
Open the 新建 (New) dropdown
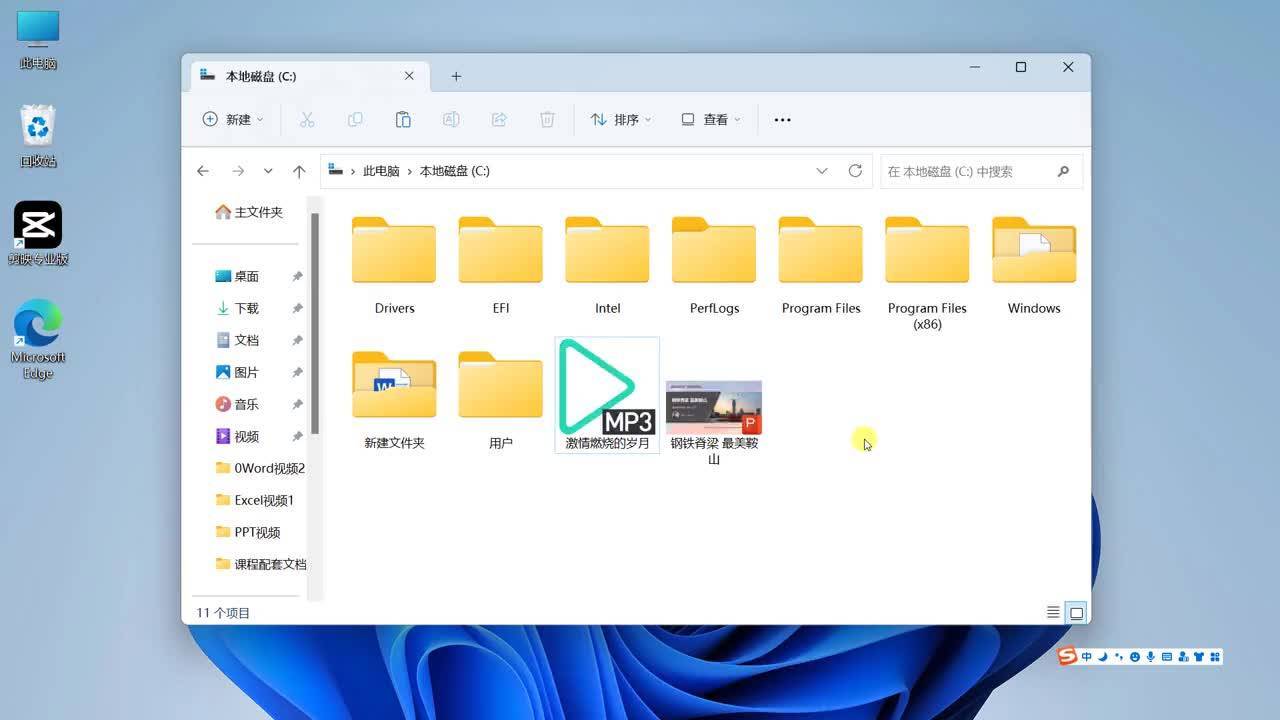(x=232, y=119)
